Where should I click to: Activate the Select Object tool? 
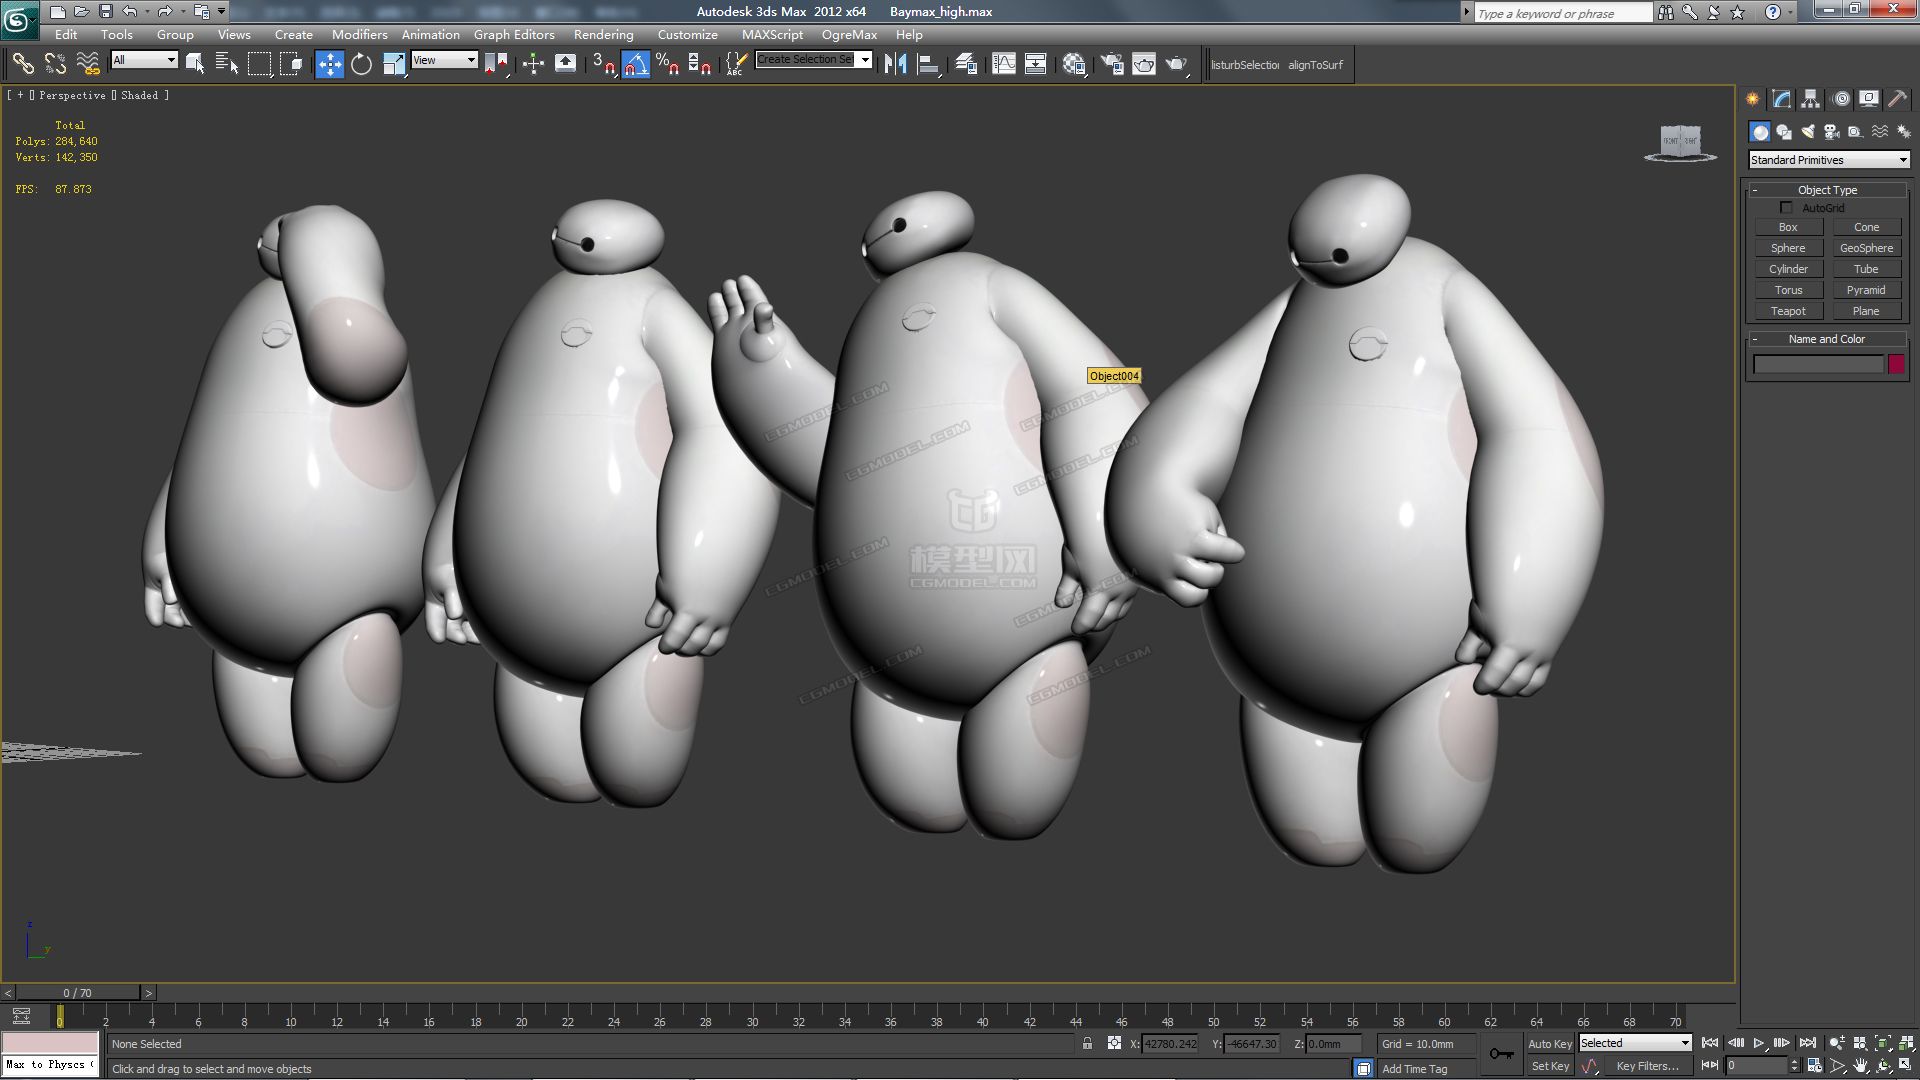[x=195, y=64]
